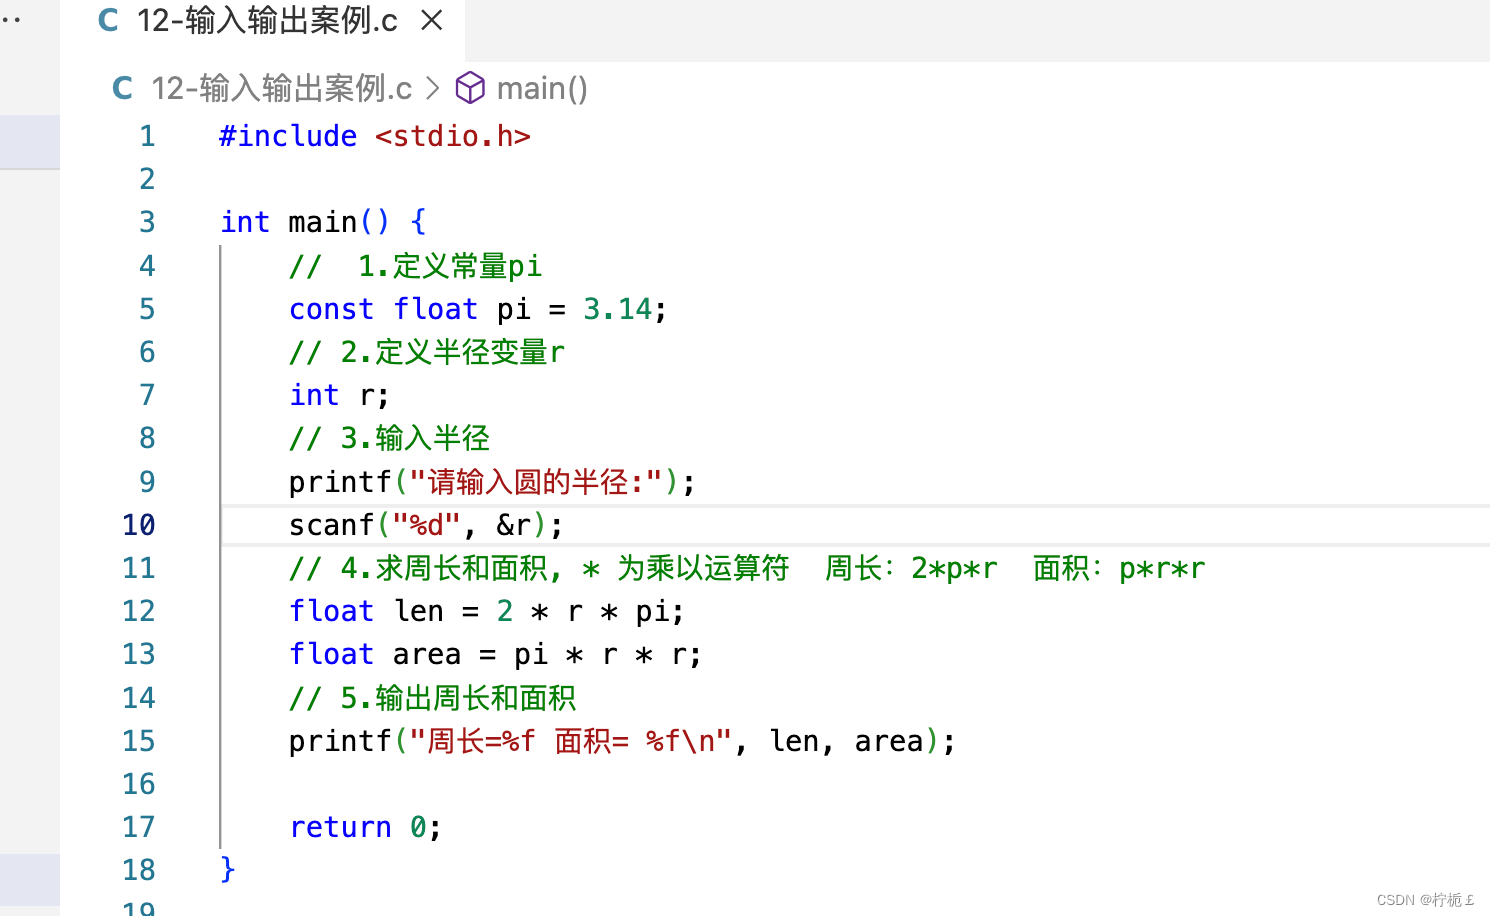This screenshot has width=1490, height=916.
Task: Click printf("请输入圆的半径:") statement
Action: click(x=492, y=482)
